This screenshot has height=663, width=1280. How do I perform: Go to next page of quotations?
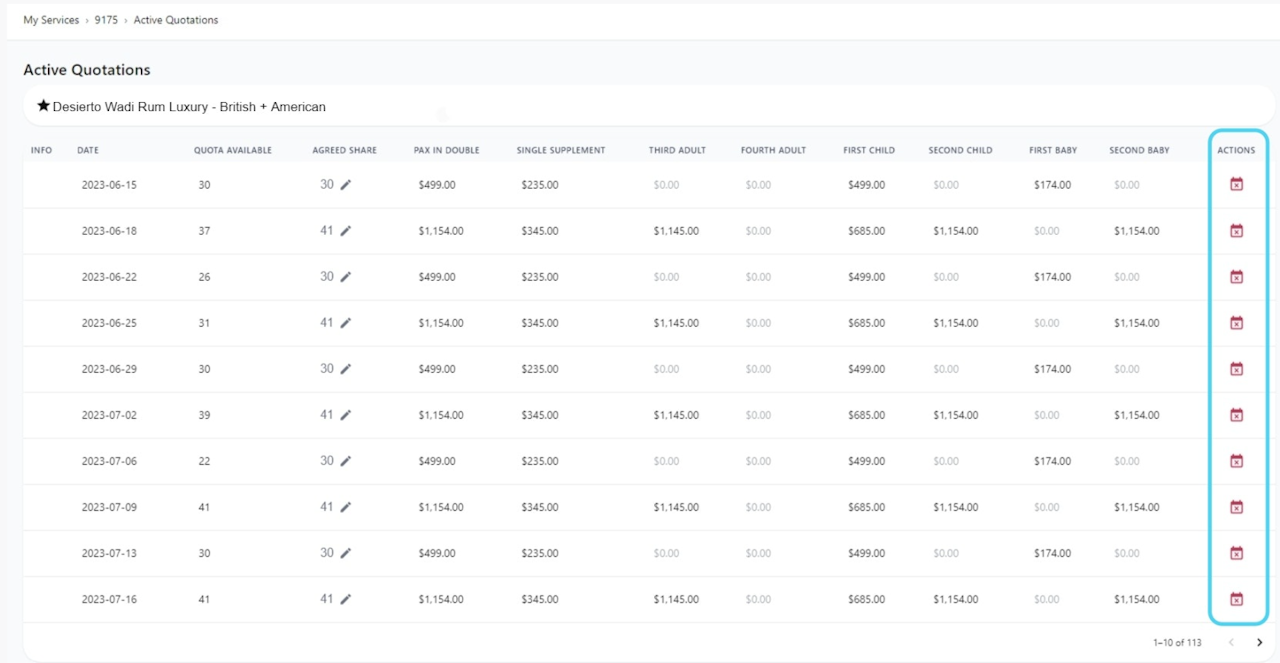point(1259,643)
